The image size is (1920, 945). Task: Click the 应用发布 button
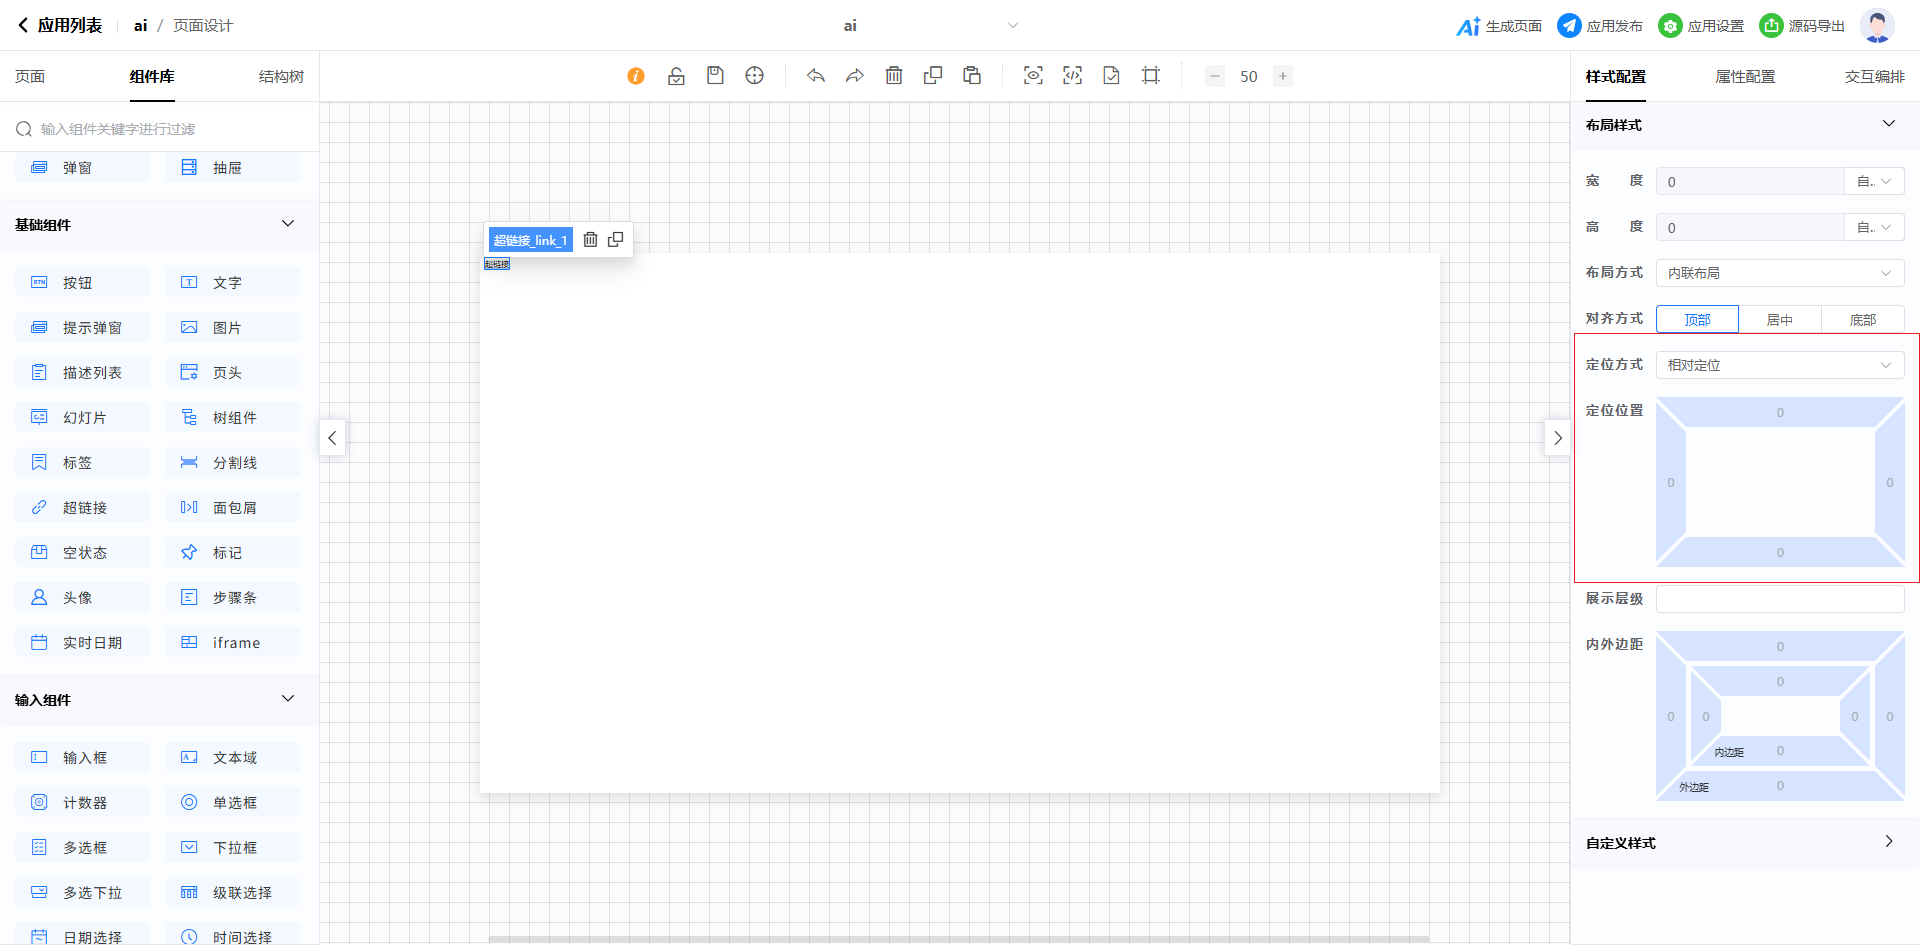point(1600,26)
